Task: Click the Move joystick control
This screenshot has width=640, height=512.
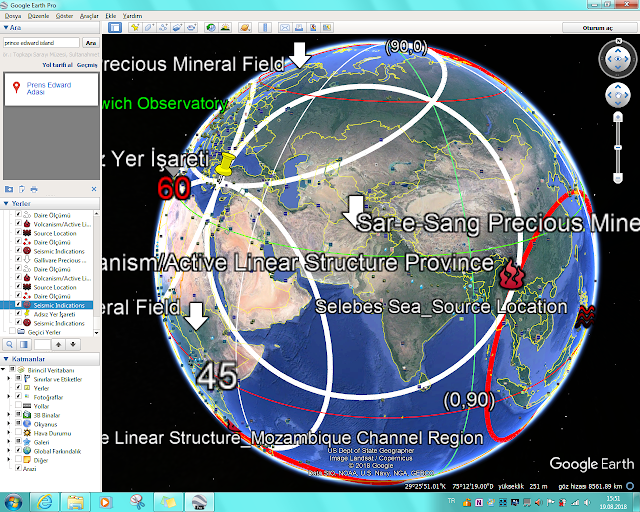Action: pyautogui.click(x=618, y=96)
